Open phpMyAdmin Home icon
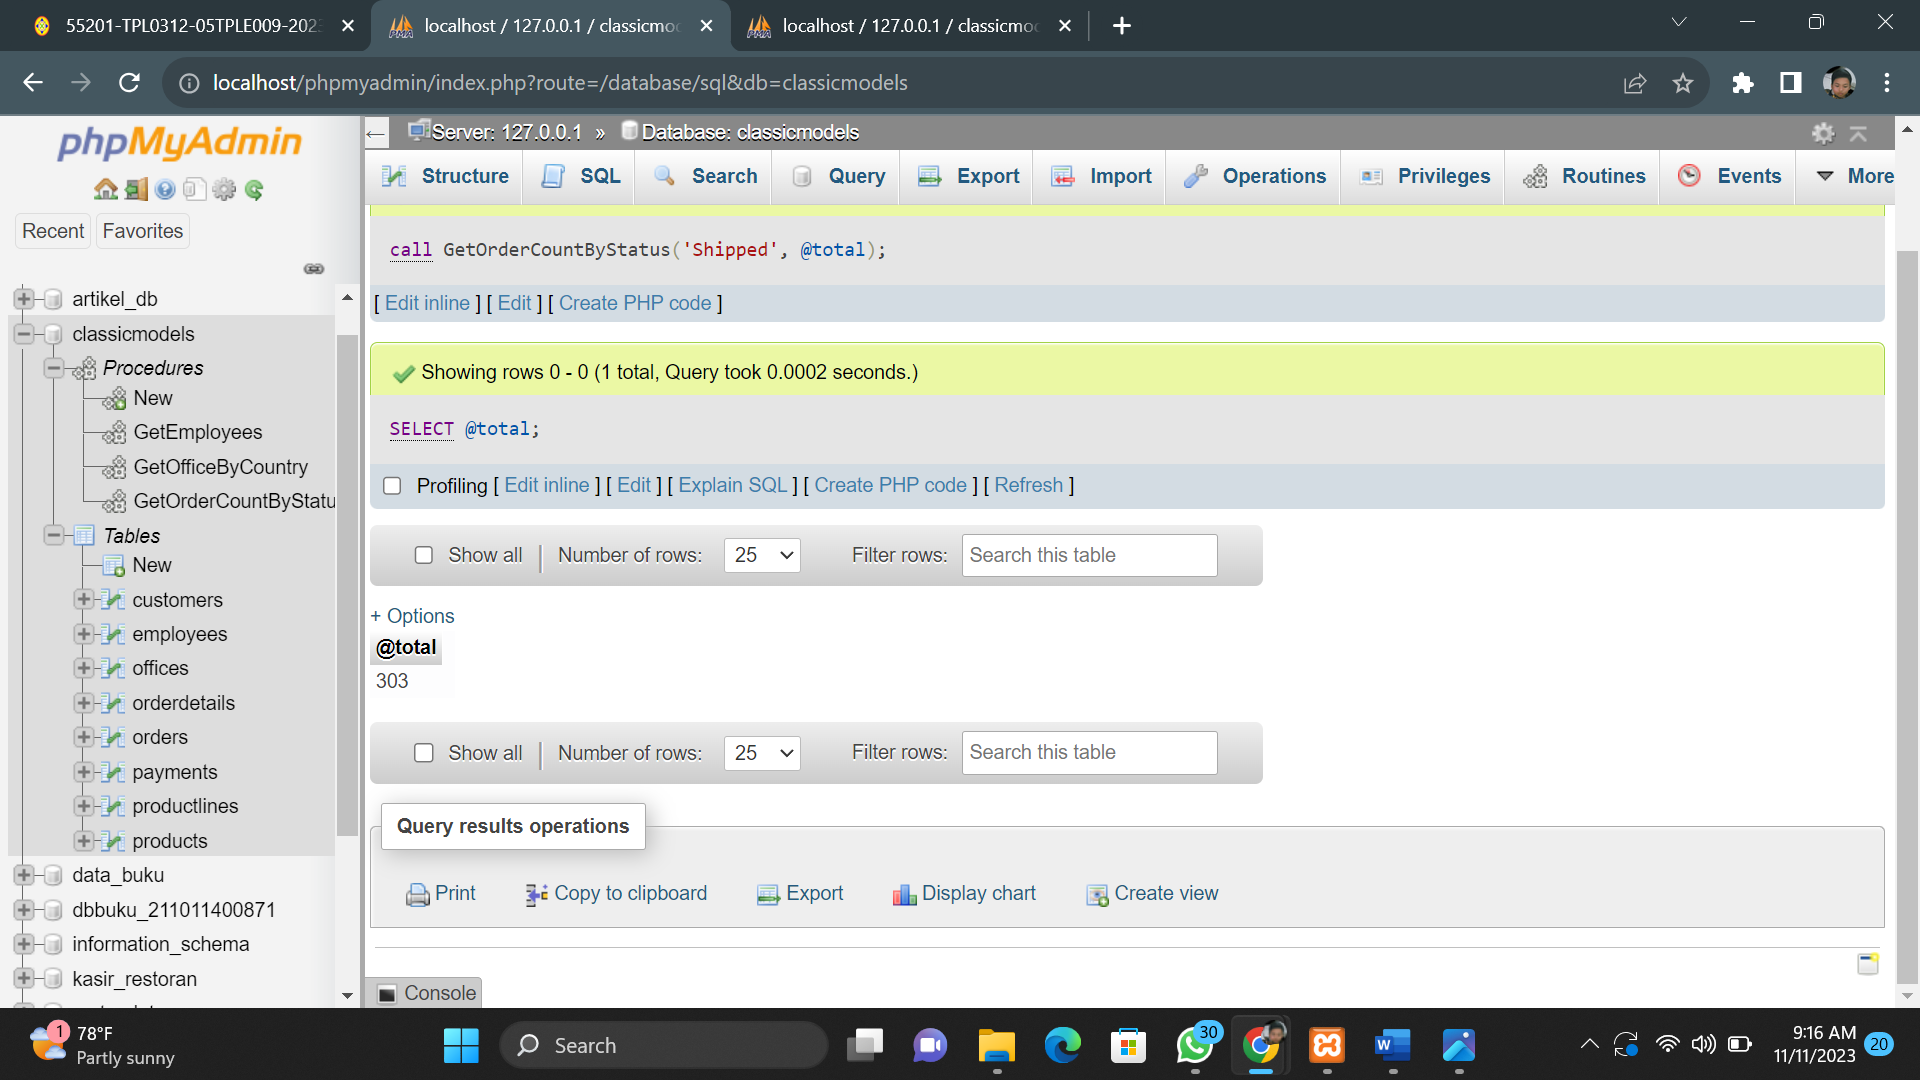This screenshot has height=1080, width=1920. [x=106, y=189]
